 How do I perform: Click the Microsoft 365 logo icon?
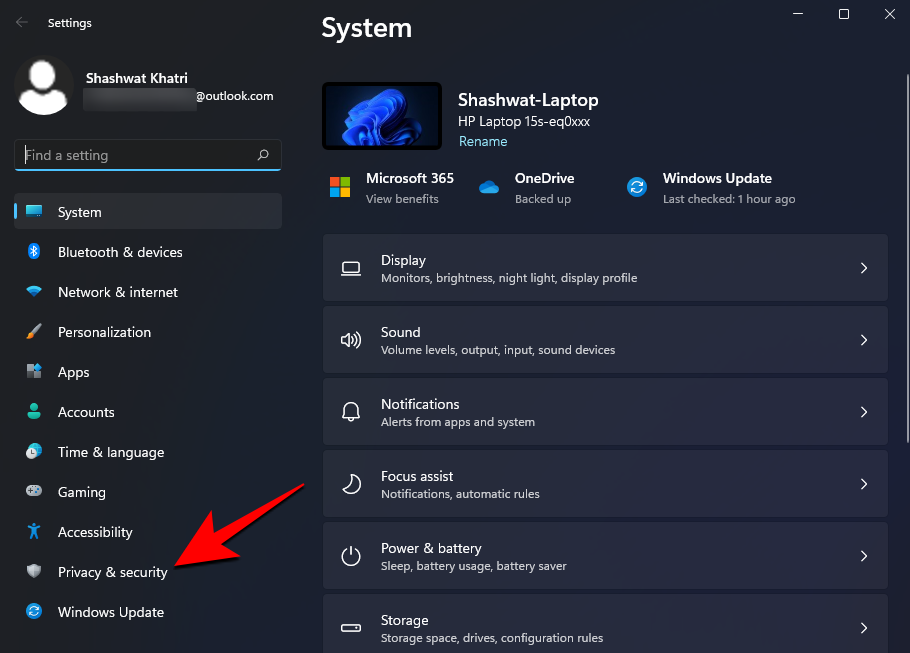point(341,186)
